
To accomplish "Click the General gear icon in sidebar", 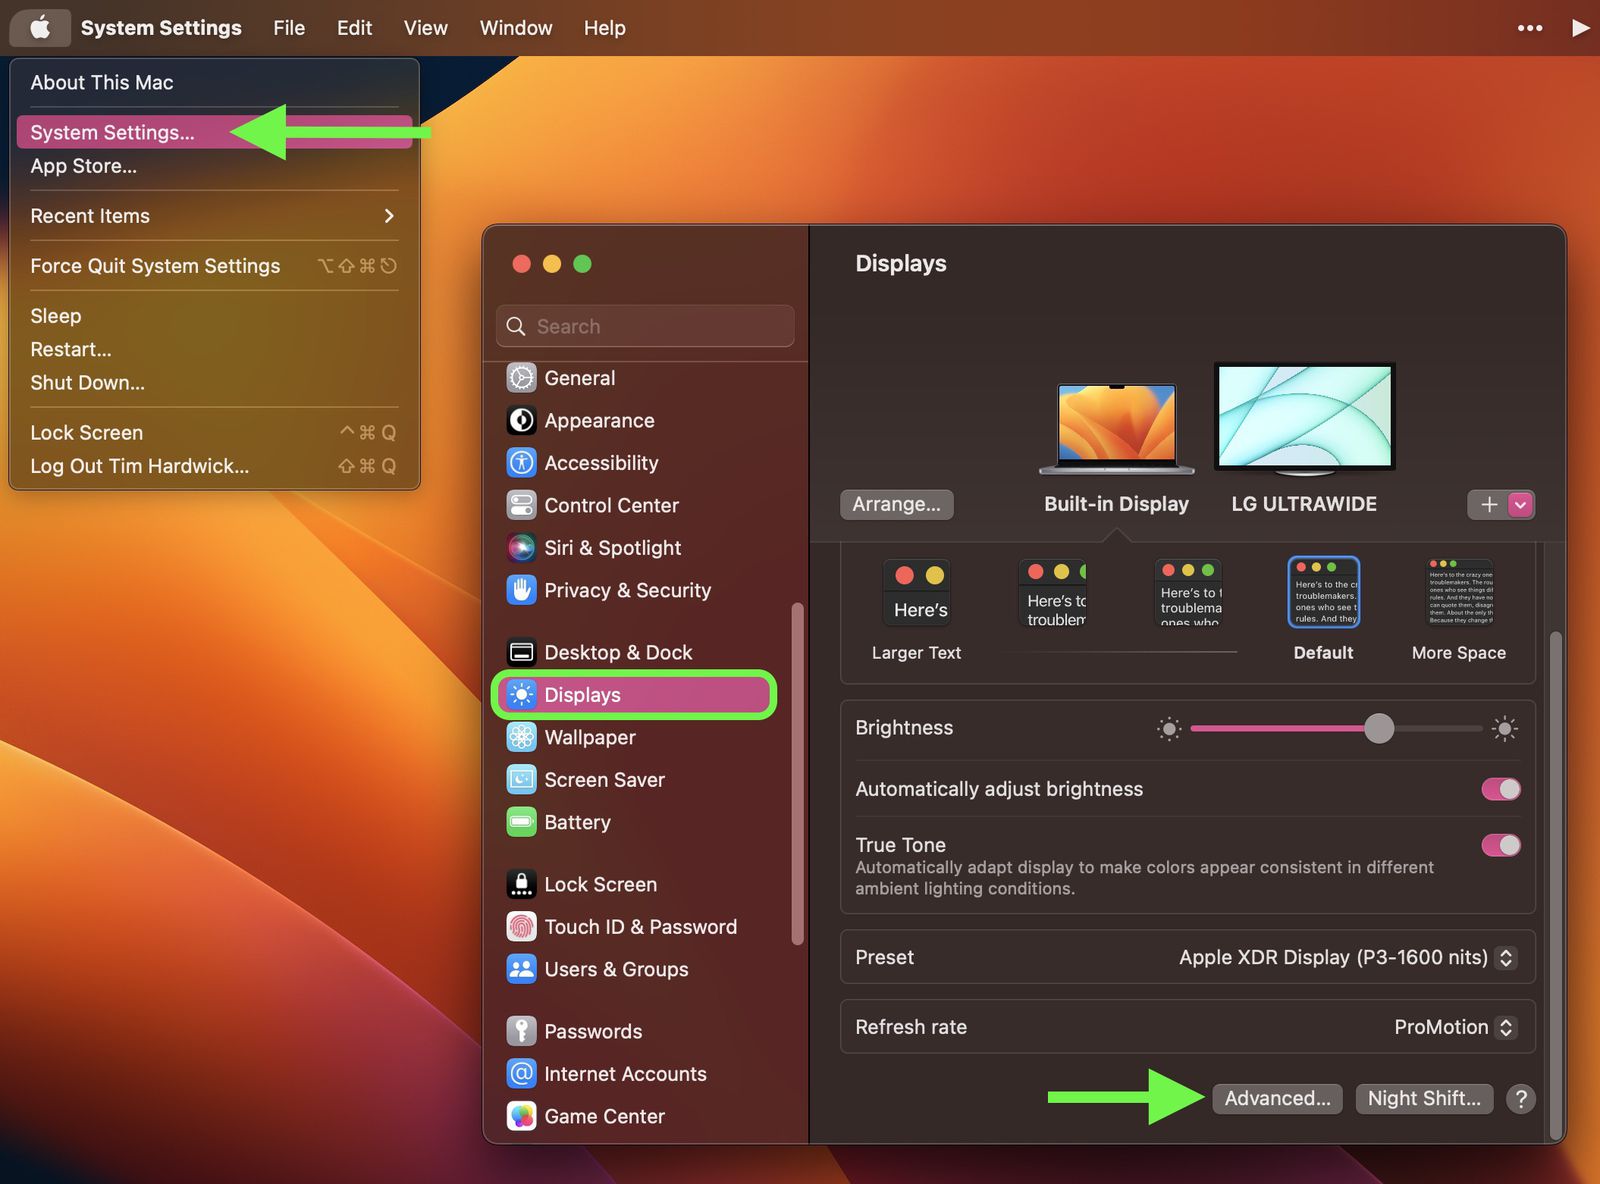I will coord(521,378).
